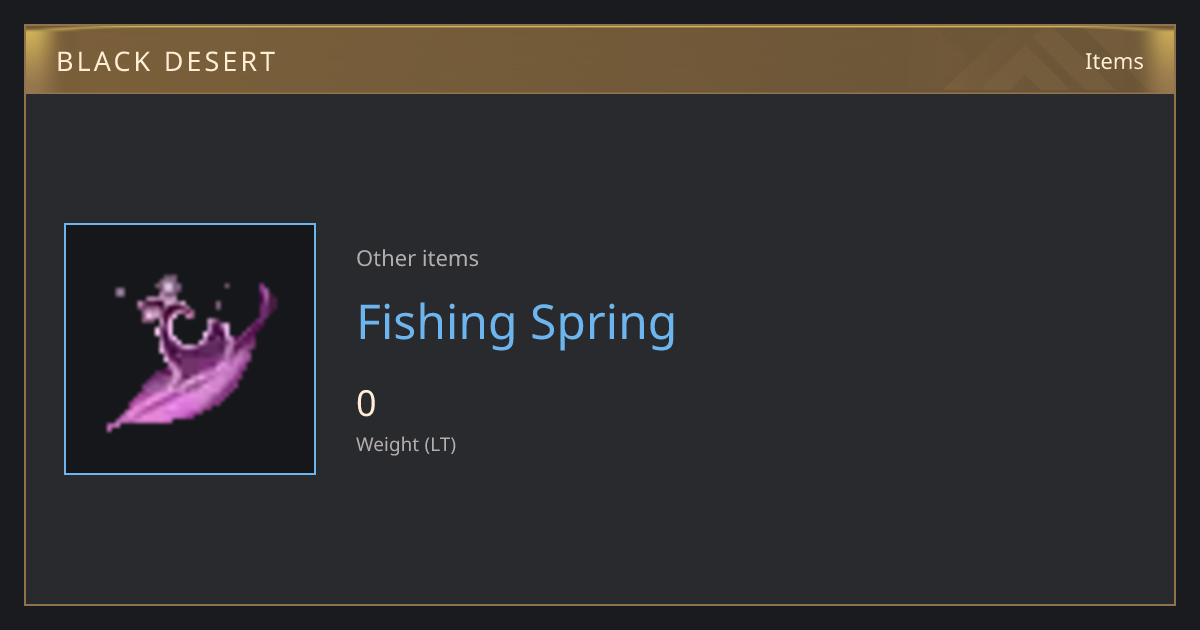Image resolution: width=1200 pixels, height=630 pixels.
Task: Click the Other items category label
Action: tap(417, 258)
